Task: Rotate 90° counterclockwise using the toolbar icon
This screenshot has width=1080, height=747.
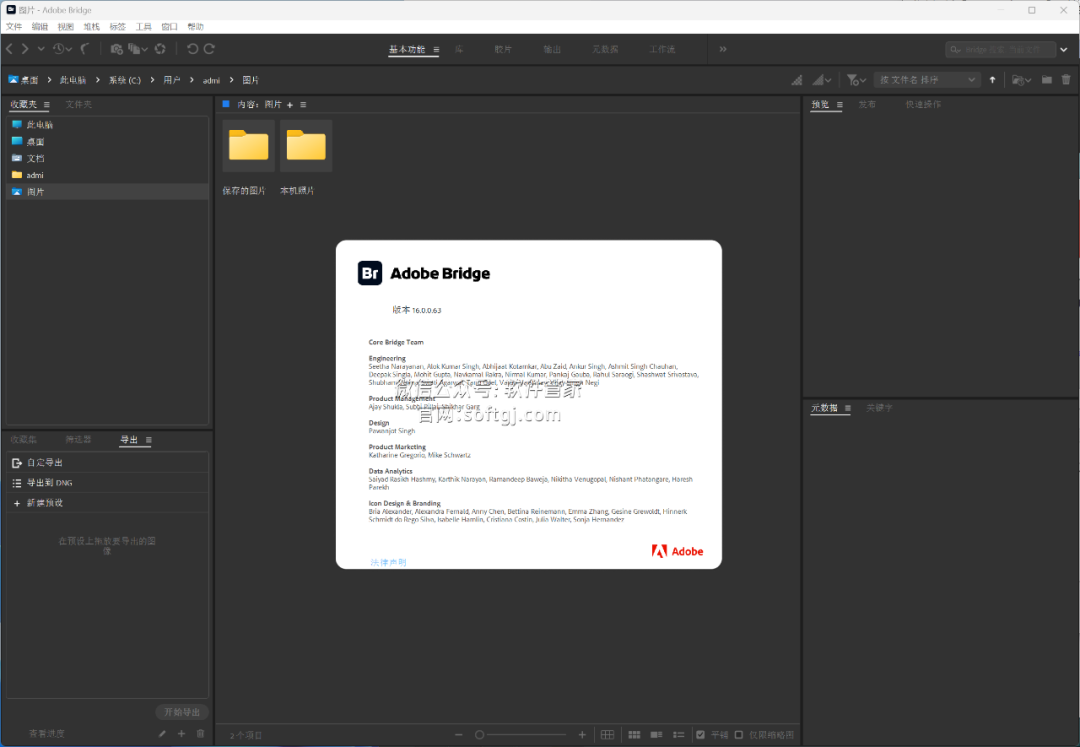Action: click(192, 48)
